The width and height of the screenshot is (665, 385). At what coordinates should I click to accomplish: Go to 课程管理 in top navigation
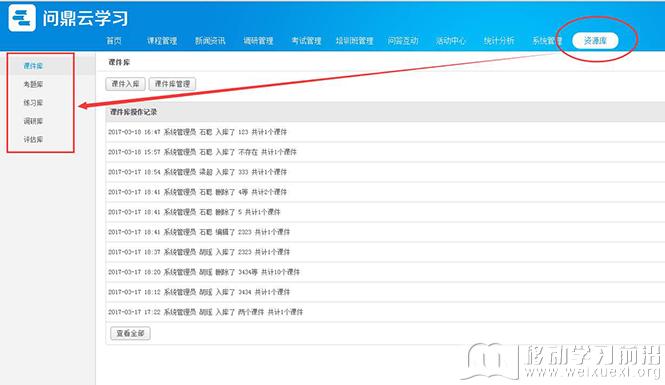tap(162, 41)
